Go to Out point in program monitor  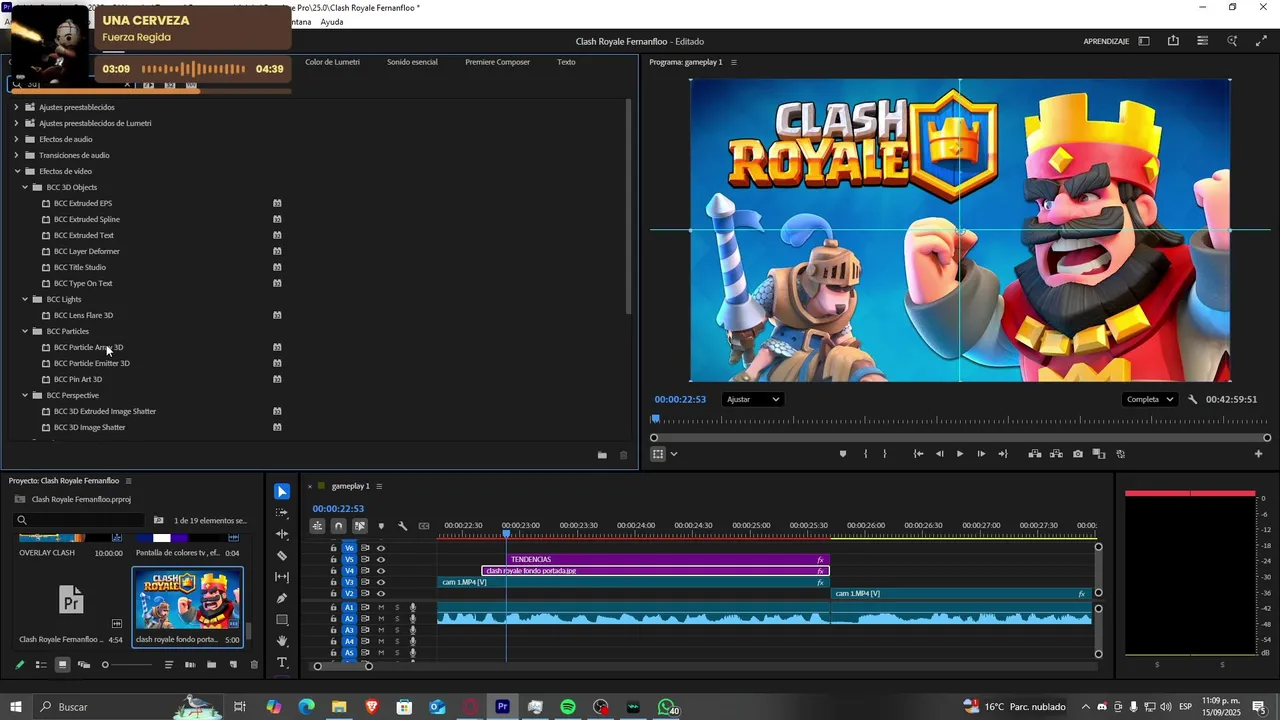pos(1003,454)
